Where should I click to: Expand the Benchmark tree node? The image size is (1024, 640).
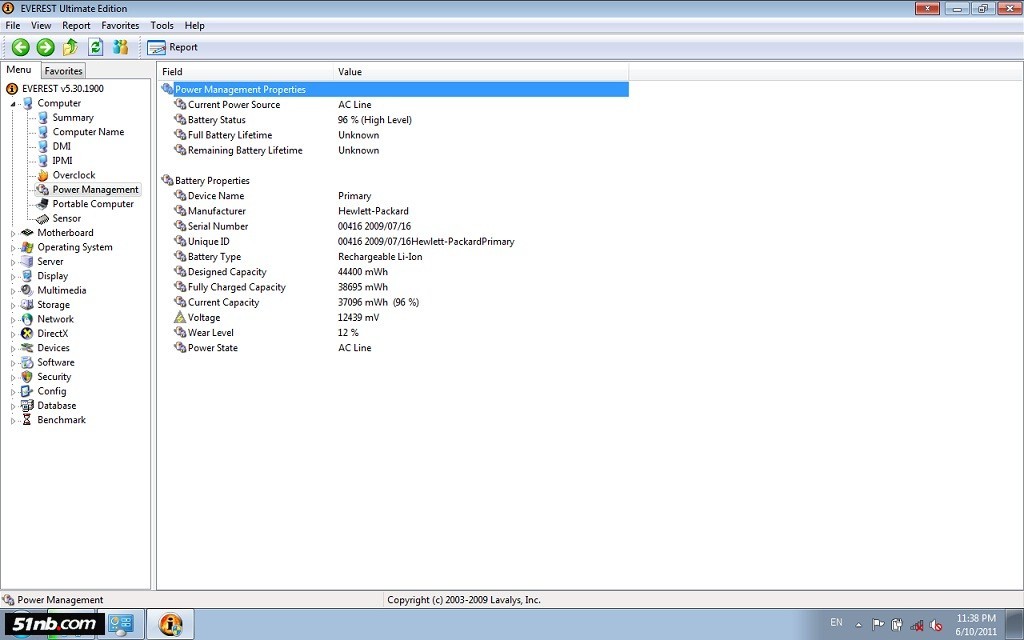tap(14, 421)
